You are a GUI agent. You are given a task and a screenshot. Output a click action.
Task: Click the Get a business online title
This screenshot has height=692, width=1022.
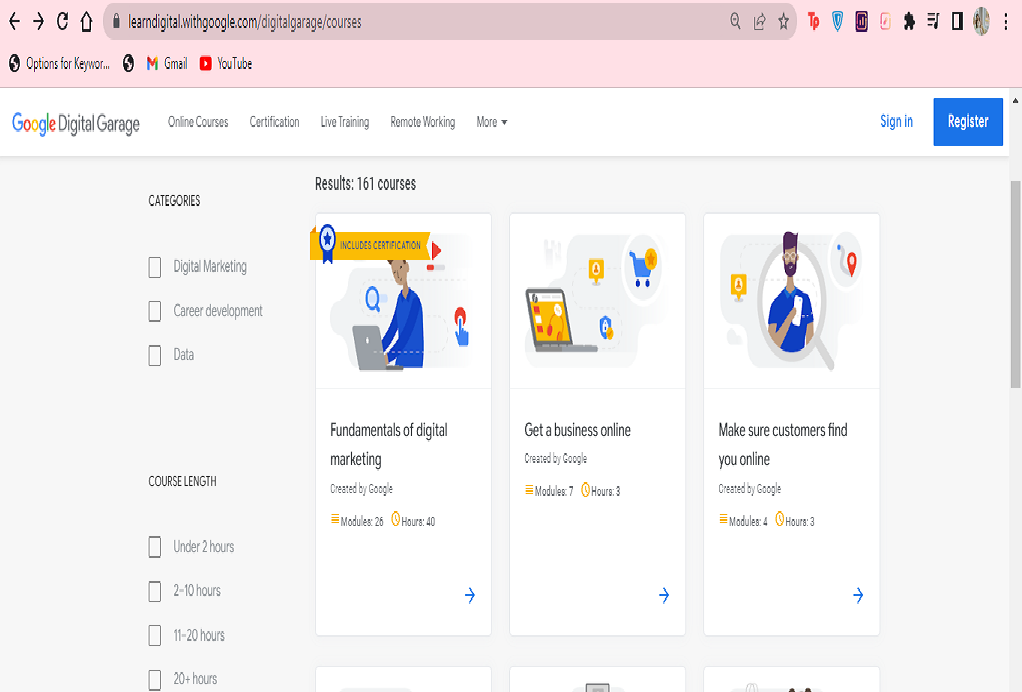(x=577, y=430)
